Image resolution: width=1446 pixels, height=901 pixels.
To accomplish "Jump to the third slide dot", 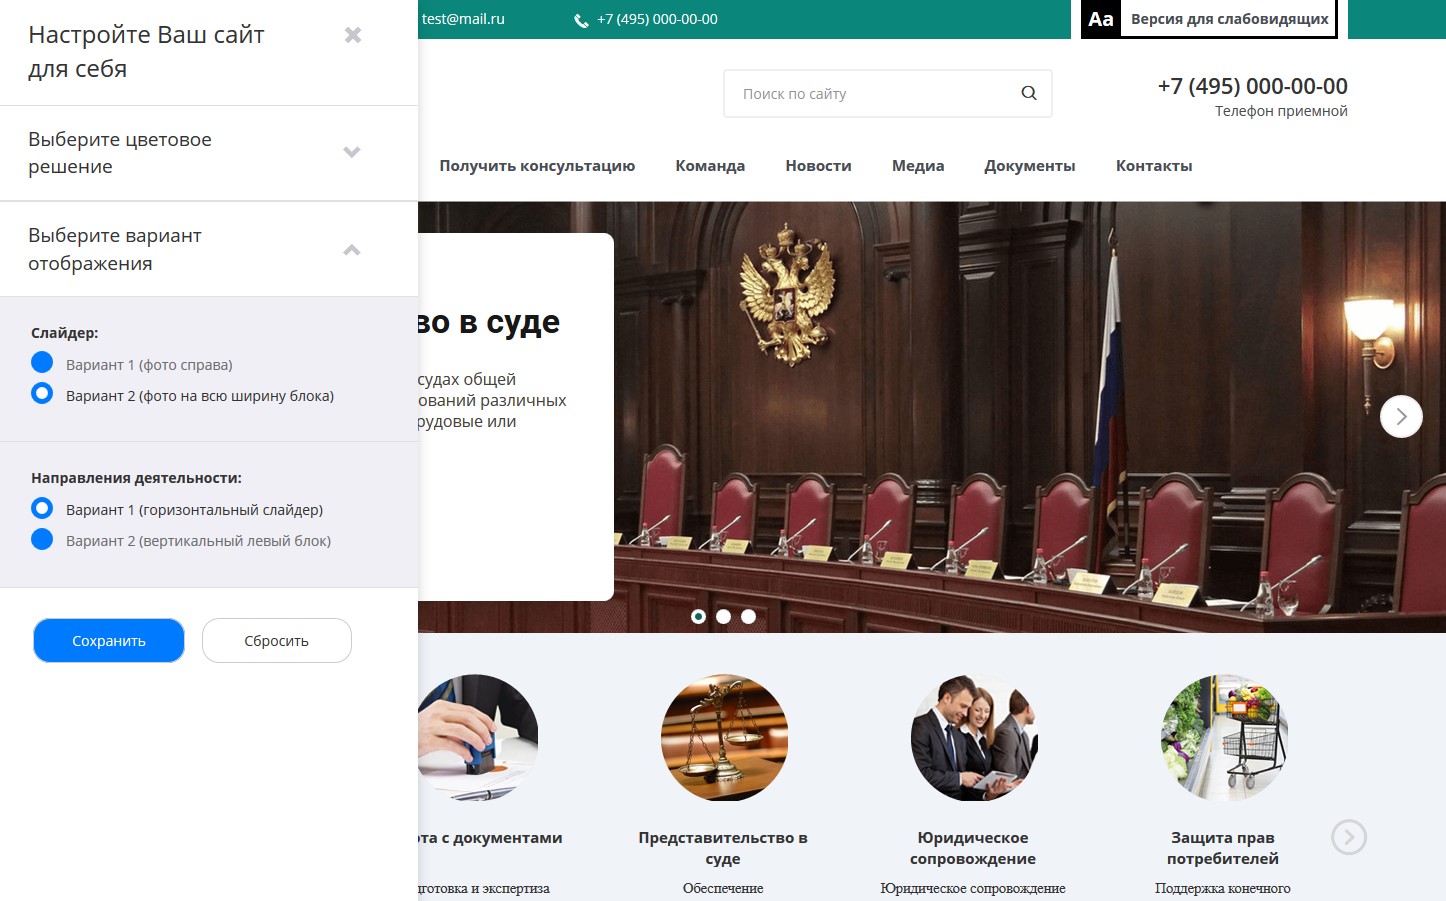I will (748, 617).
